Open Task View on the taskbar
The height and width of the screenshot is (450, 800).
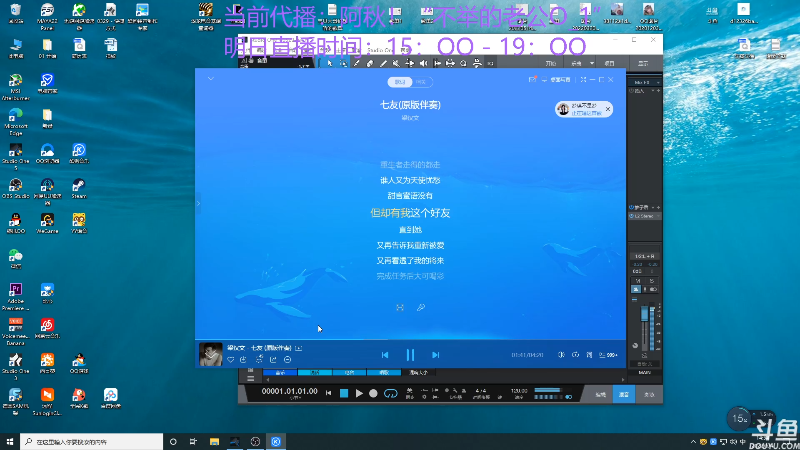click(x=193, y=441)
